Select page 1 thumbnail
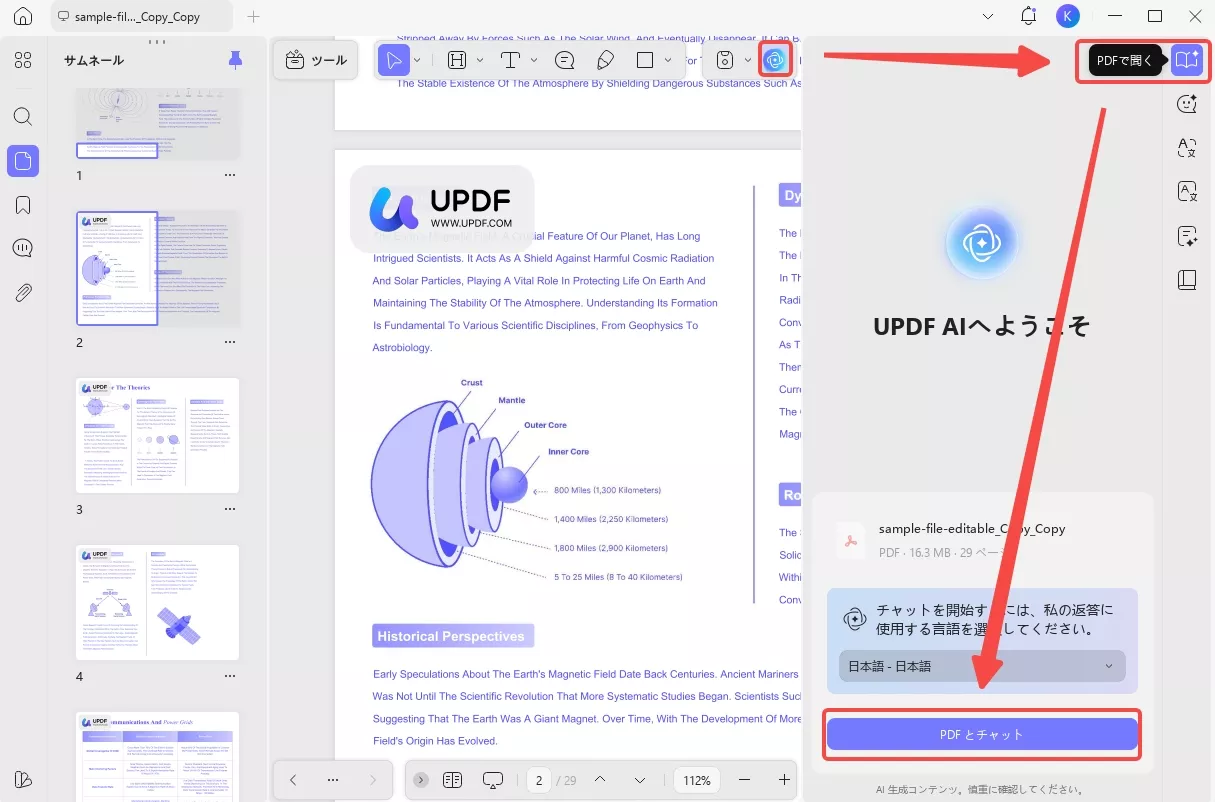 coord(158,123)
